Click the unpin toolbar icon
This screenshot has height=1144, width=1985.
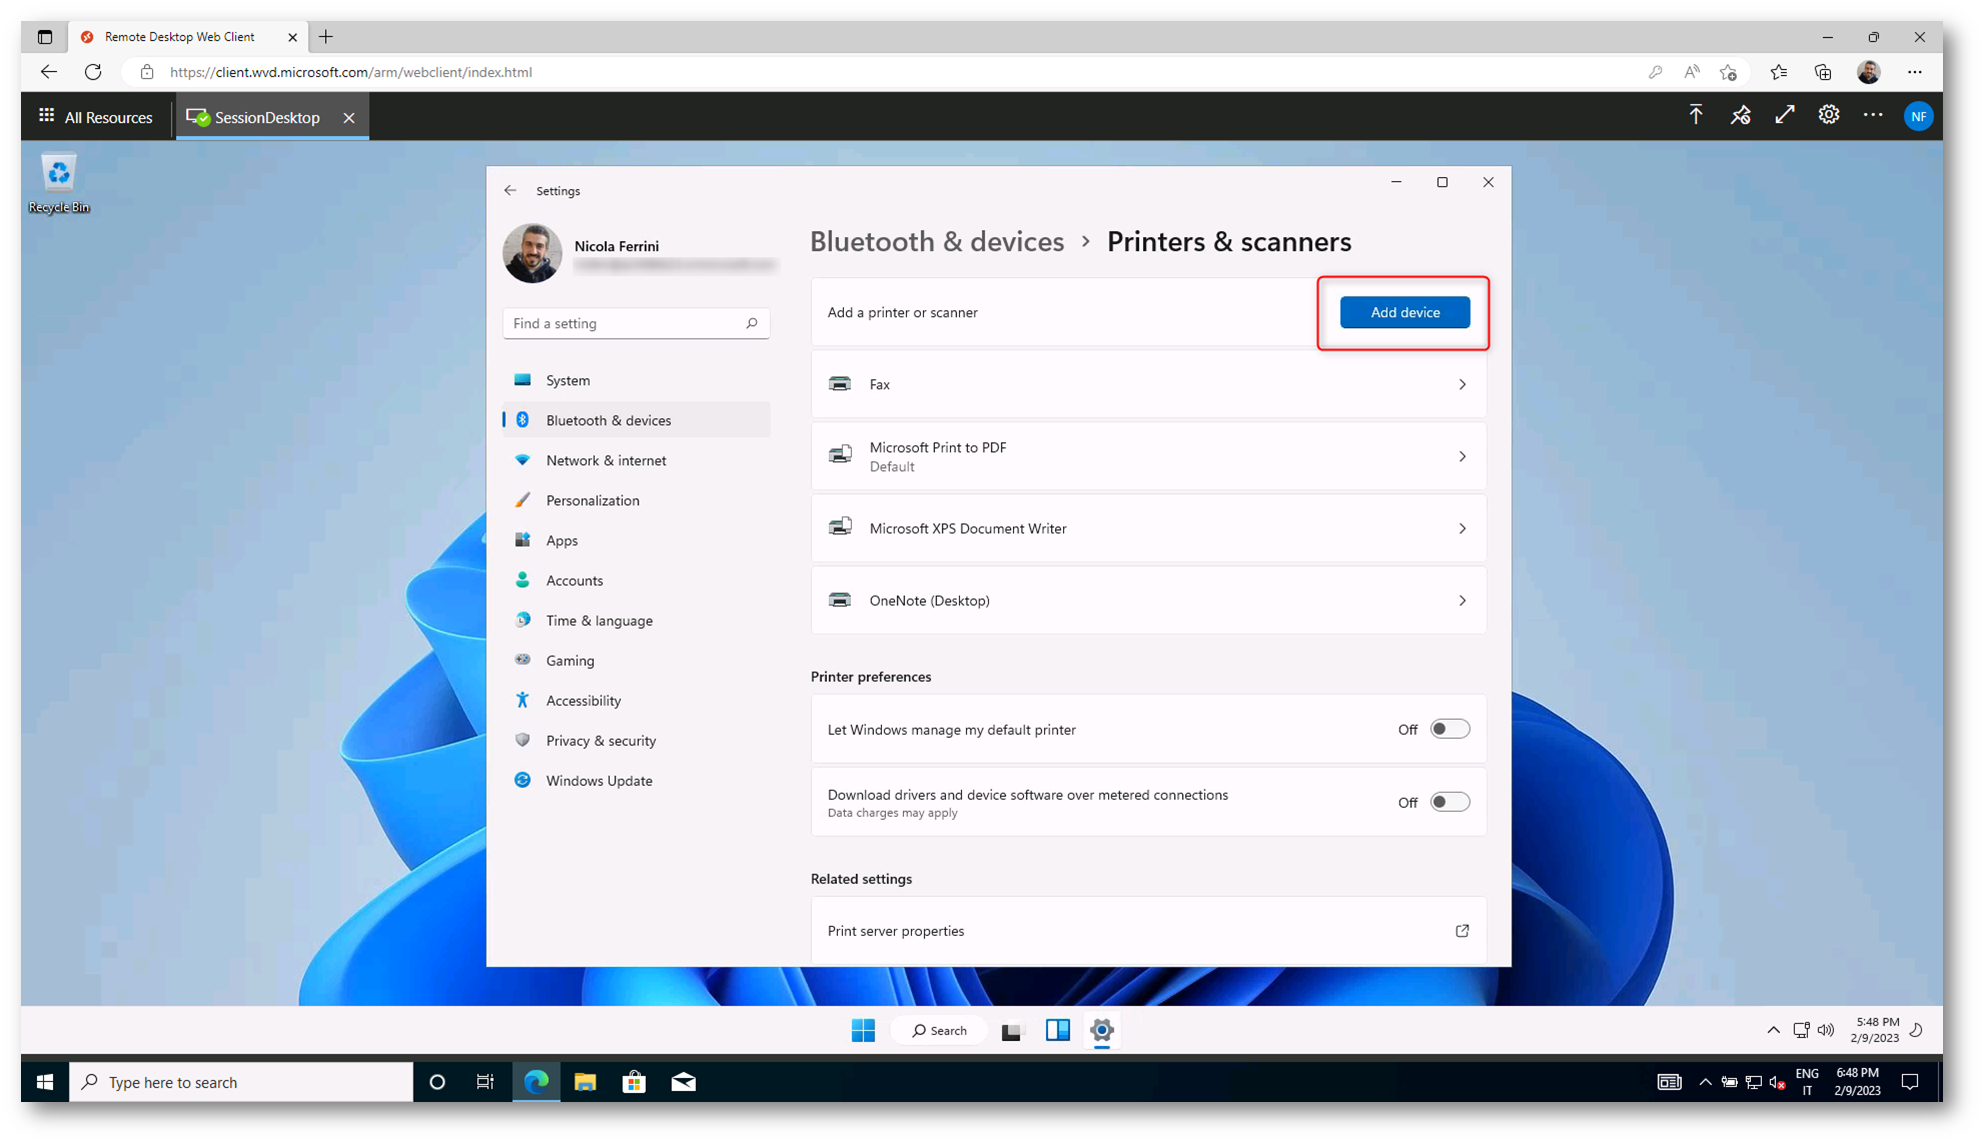(x=1740, y=116)
